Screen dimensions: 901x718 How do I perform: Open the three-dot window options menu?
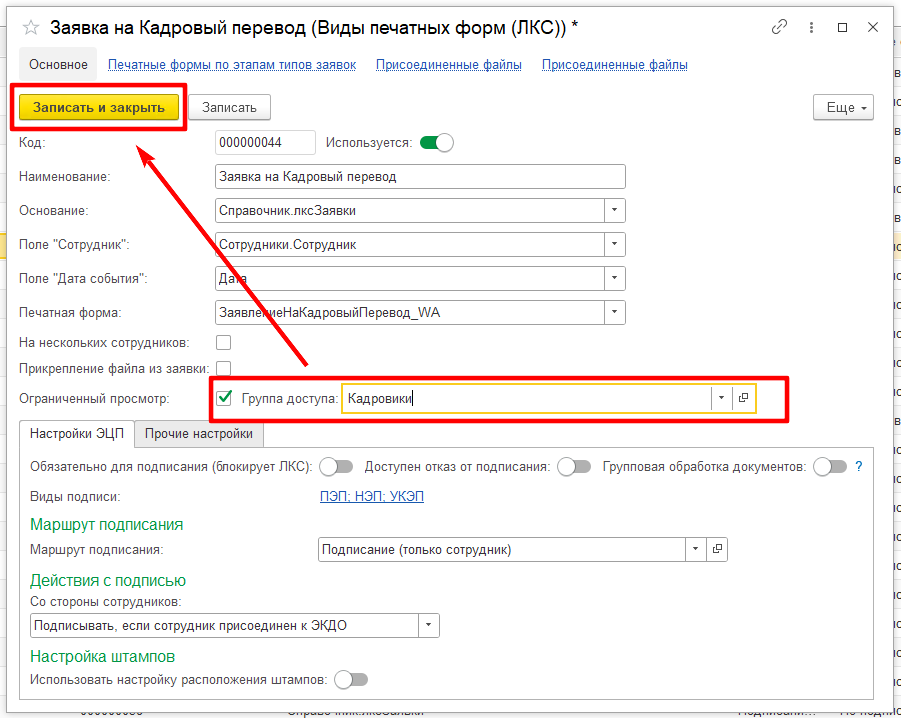pos(811,28)
